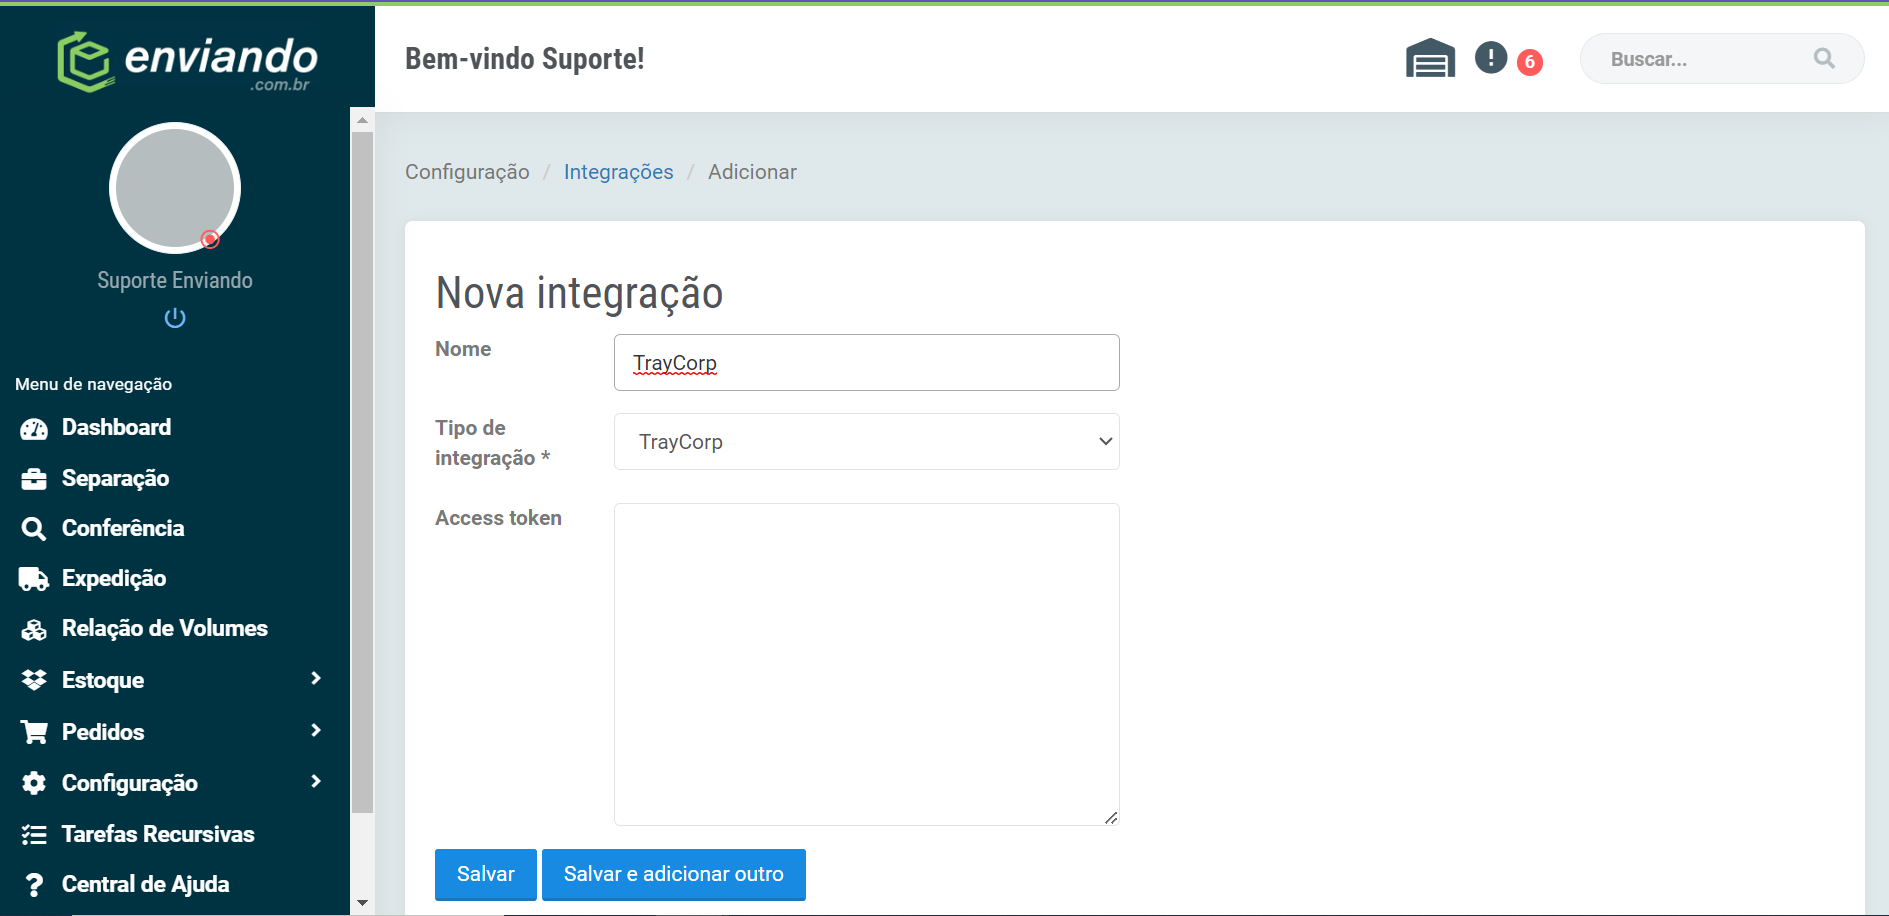Click the textarea resize handle corner
This screenshot has width=1889, height=916.
(1111, 818)
